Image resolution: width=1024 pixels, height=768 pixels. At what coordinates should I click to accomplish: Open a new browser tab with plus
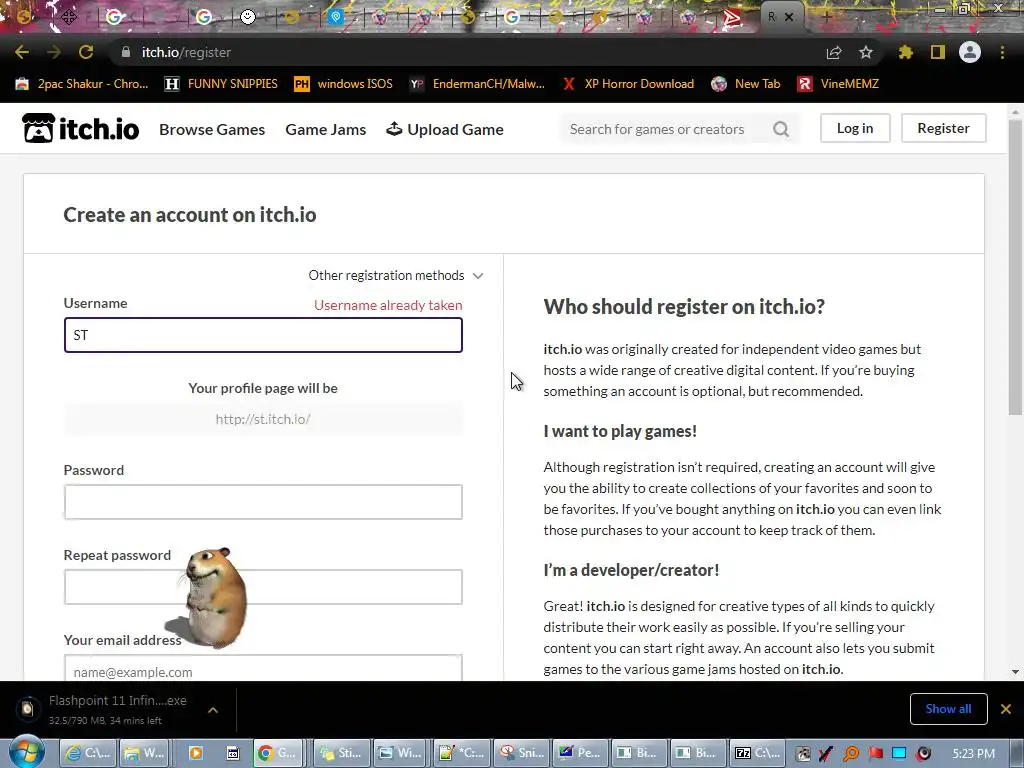[826, 17]
